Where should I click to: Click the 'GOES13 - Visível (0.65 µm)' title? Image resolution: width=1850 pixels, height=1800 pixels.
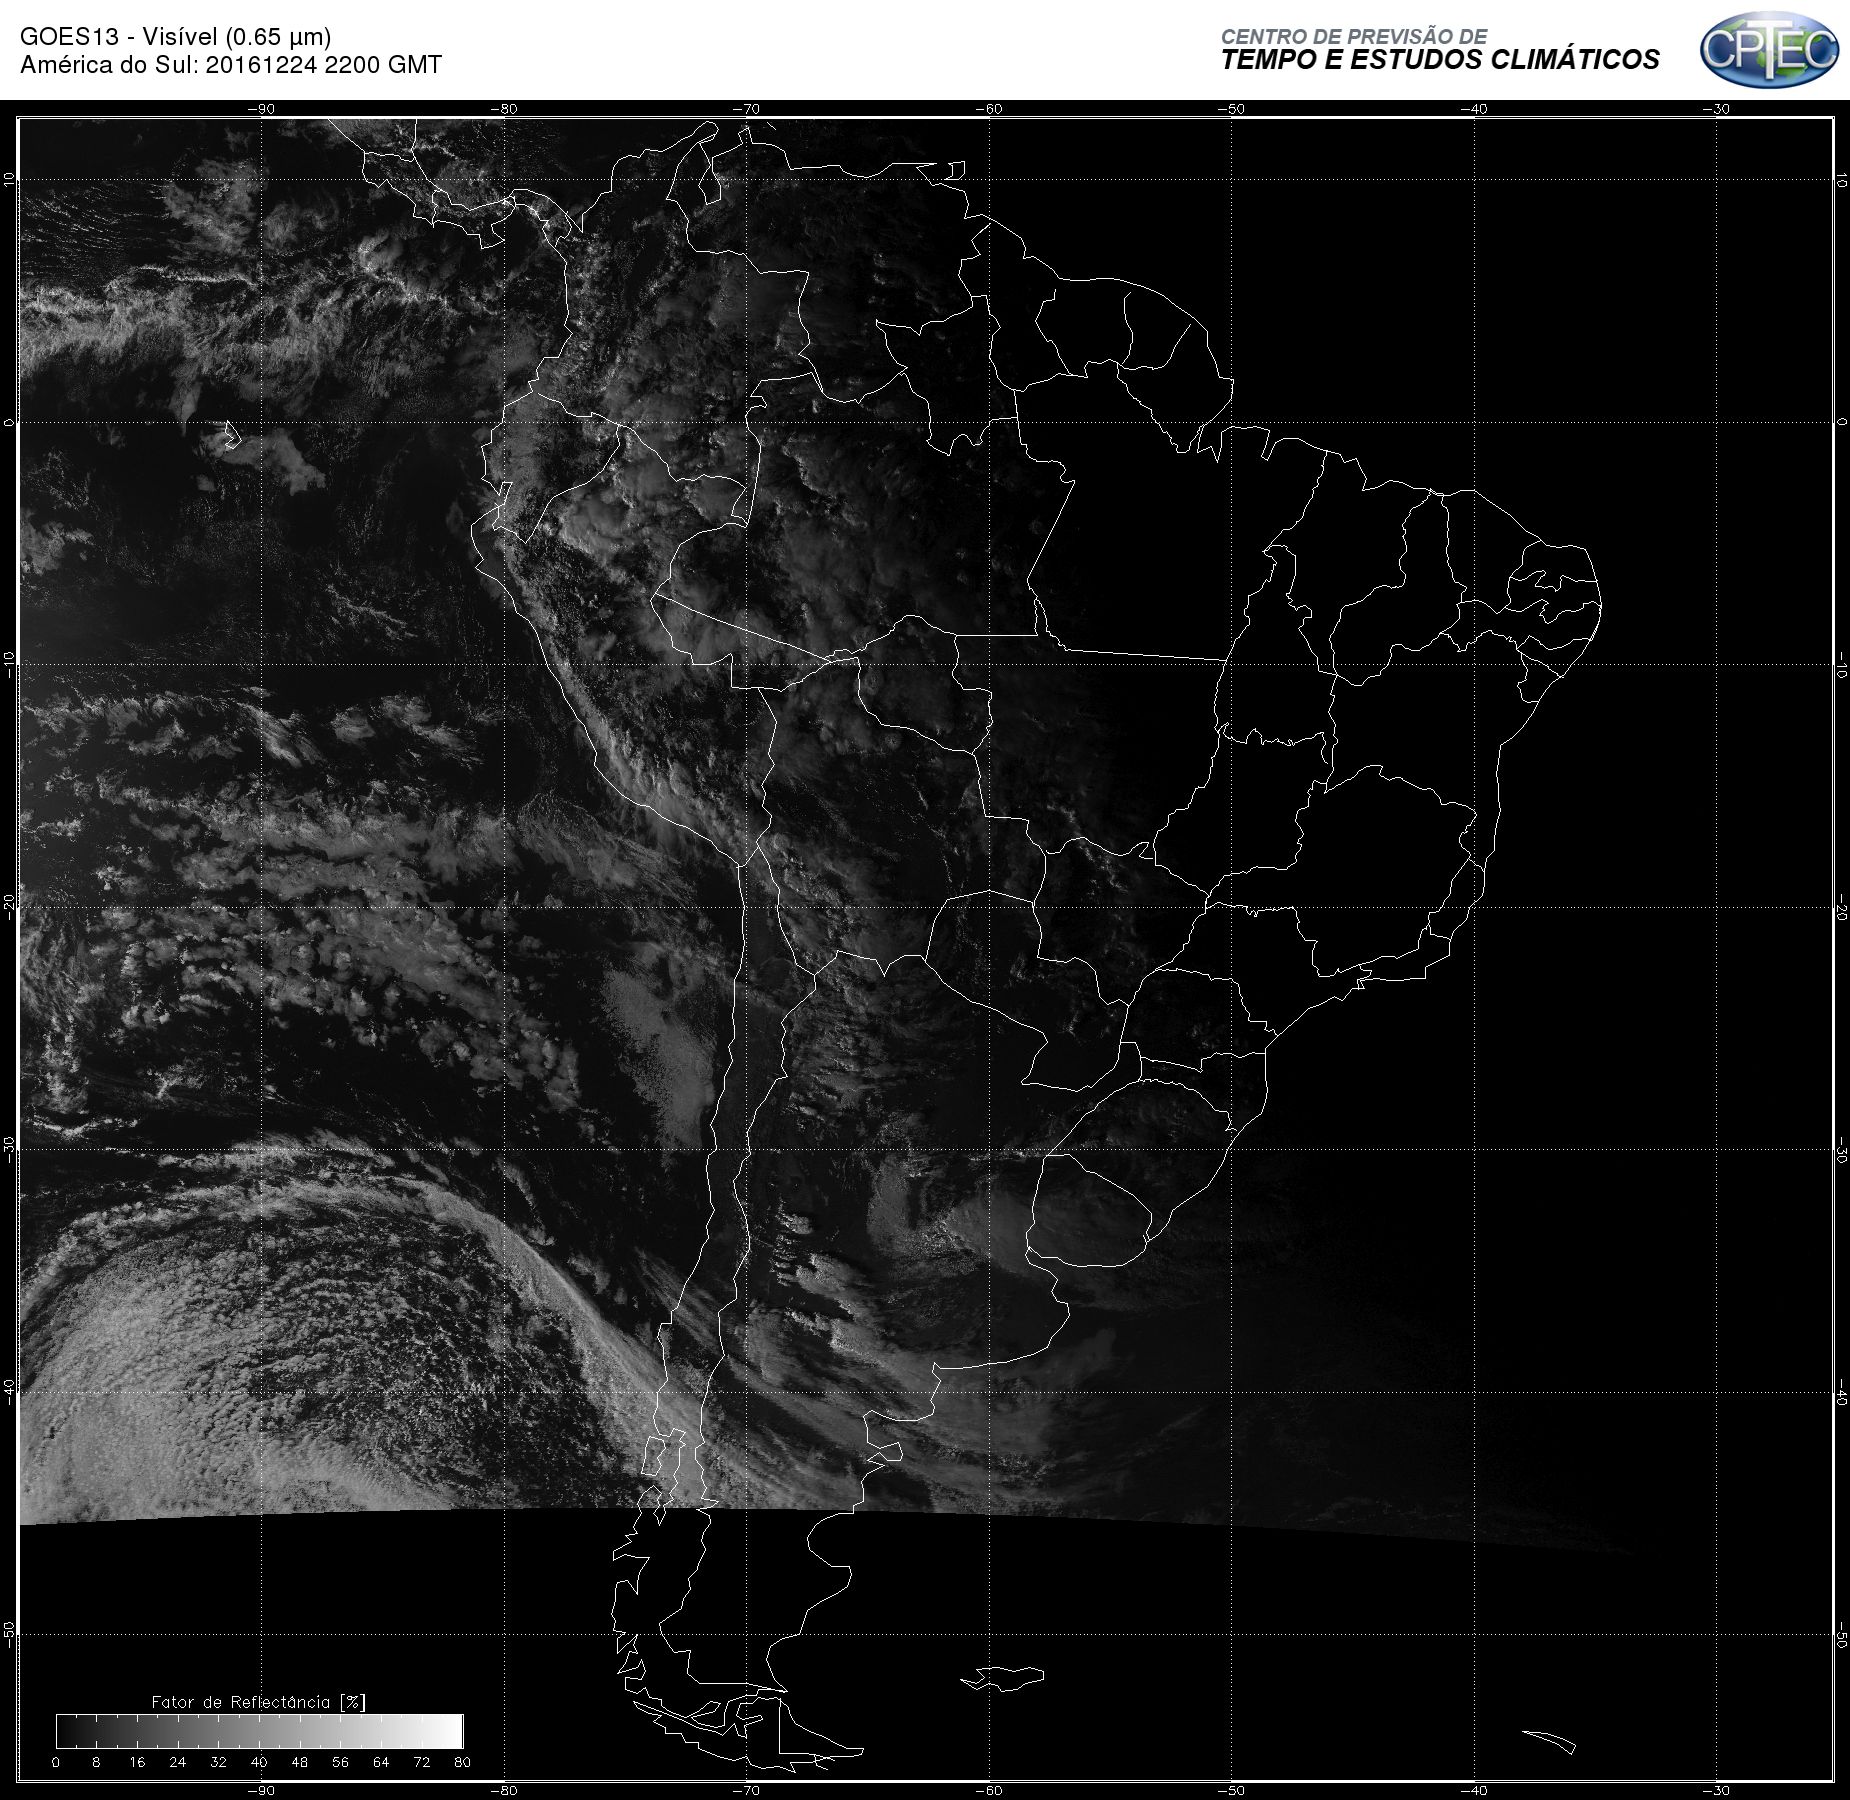coord(176,37)
